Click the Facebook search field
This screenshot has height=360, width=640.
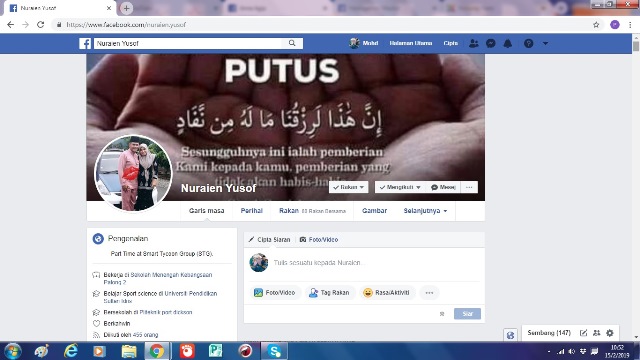point(188,43)
